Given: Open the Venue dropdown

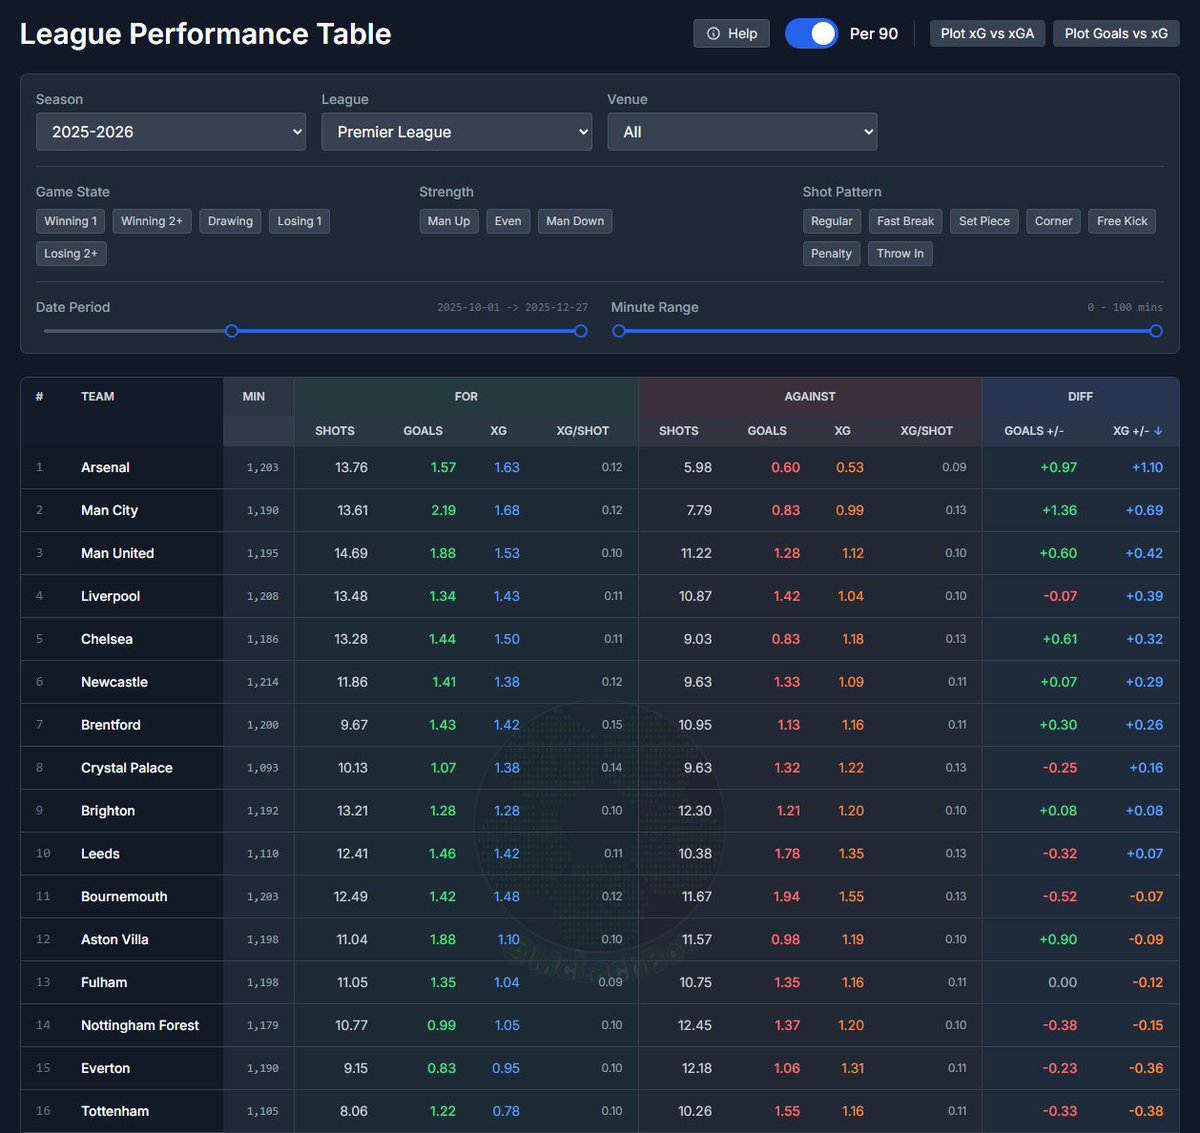Looking at the screenshot, I should click(x=742, y=132).
